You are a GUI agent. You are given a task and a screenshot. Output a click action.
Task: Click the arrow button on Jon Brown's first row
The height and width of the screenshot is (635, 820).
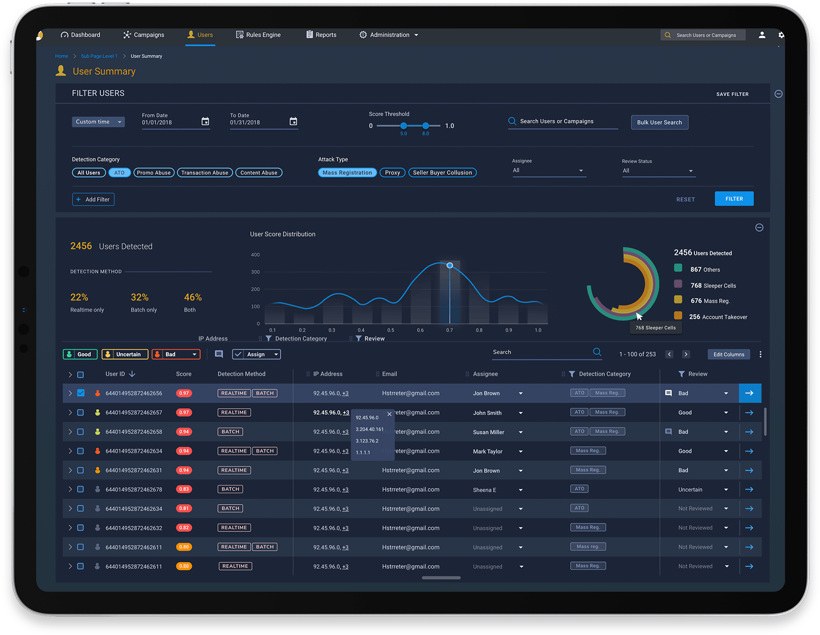click(x=749, y=394)
